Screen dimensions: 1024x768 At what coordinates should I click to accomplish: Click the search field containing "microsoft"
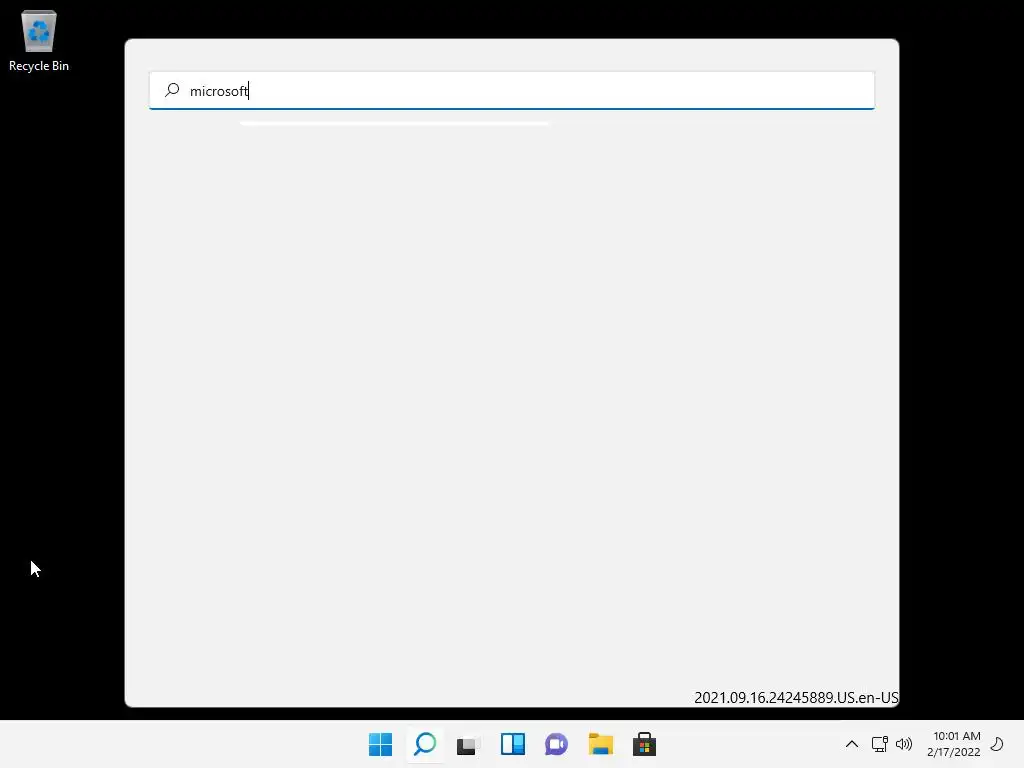[x=511, y=90]
